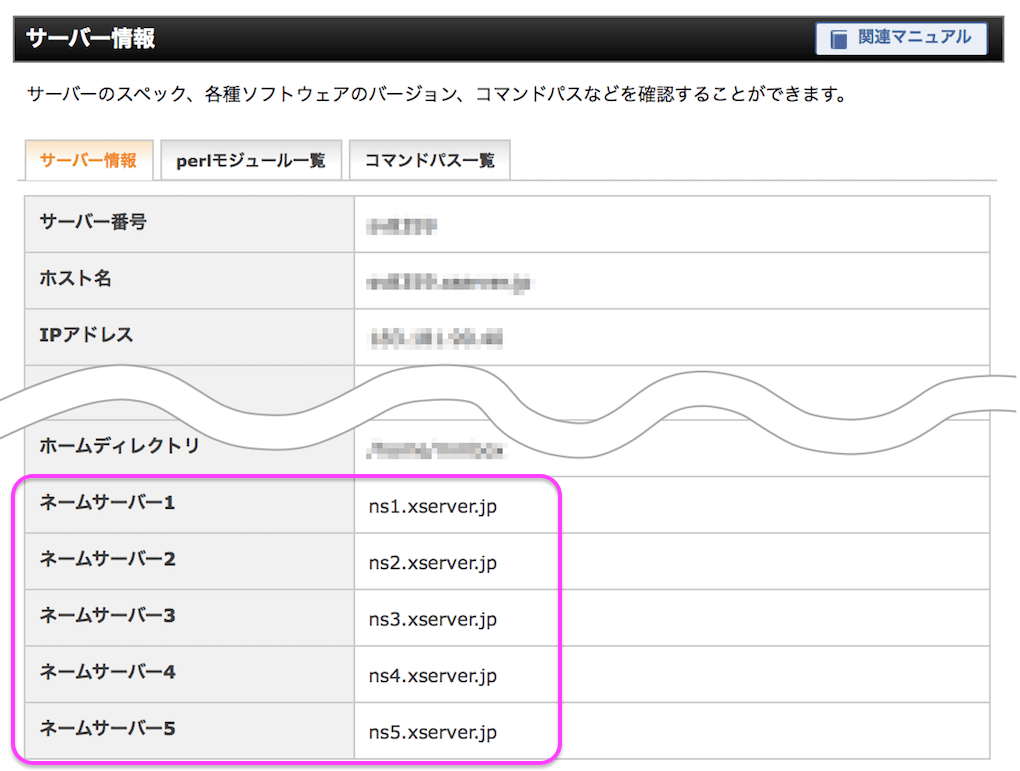Click the blurred ホスト名 value
1020x771 pixels.
coord(449,283)
